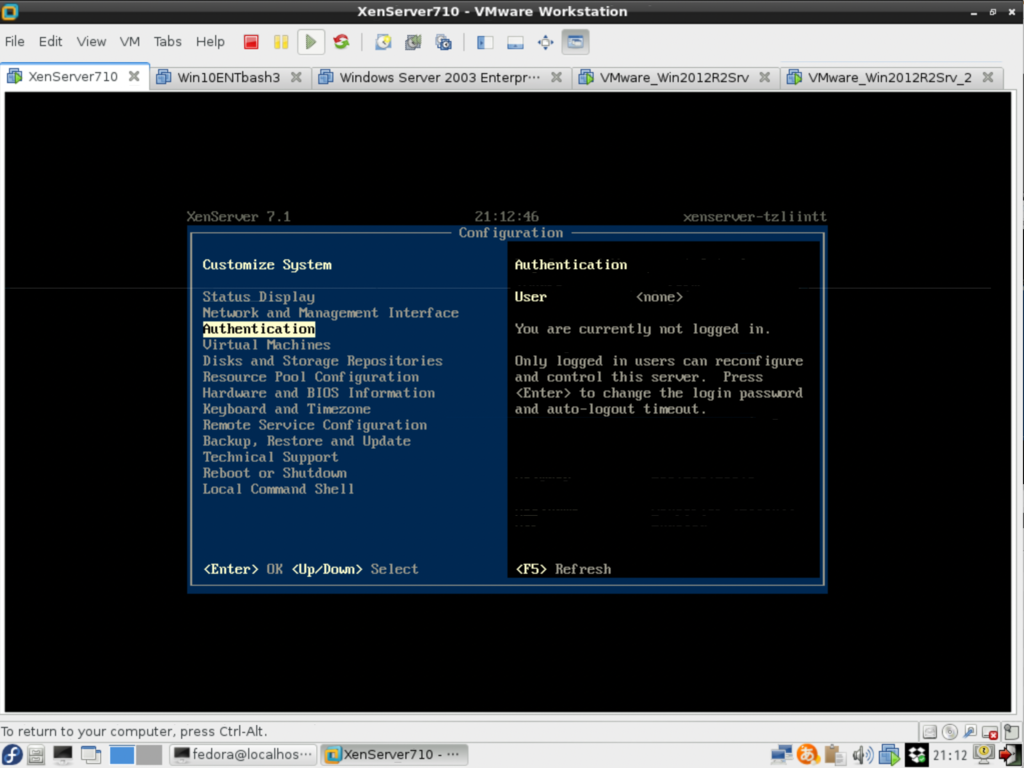This screenshot has width=1024, height=768.
Task: Toggle the Unity/console view icon
Action: pos(575,42)
